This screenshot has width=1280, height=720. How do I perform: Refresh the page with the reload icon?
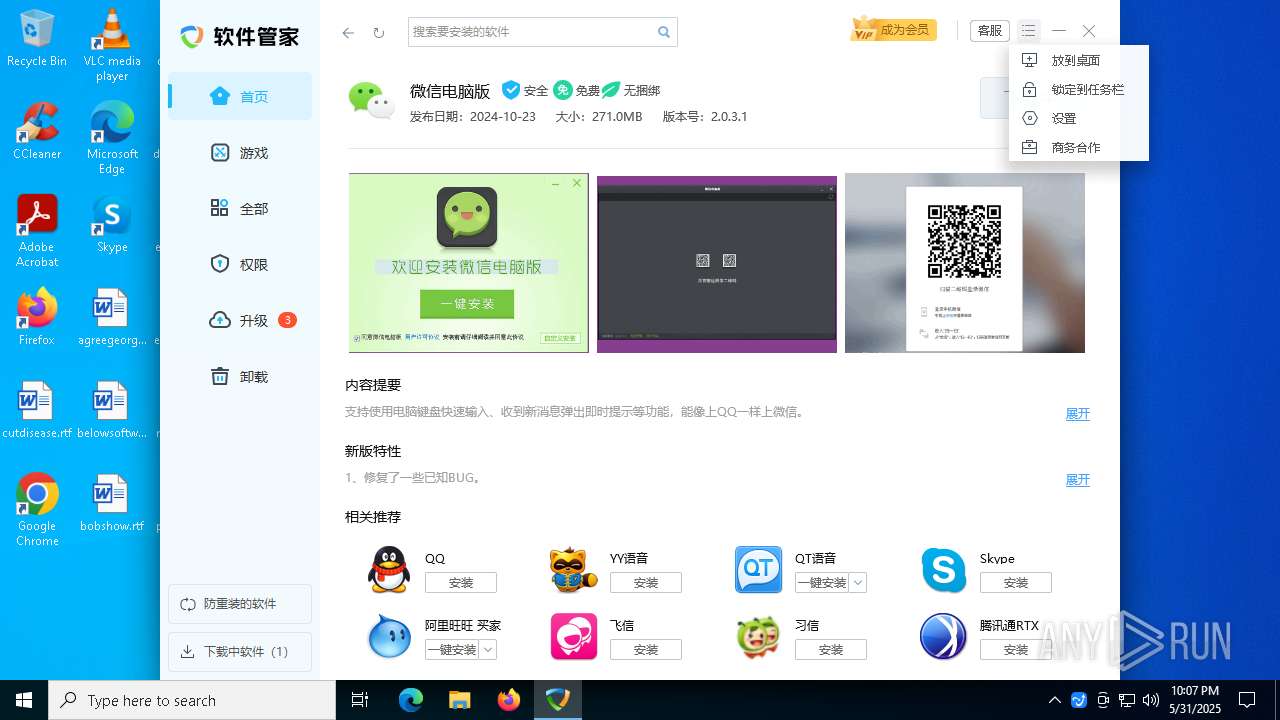pos(379,33)
